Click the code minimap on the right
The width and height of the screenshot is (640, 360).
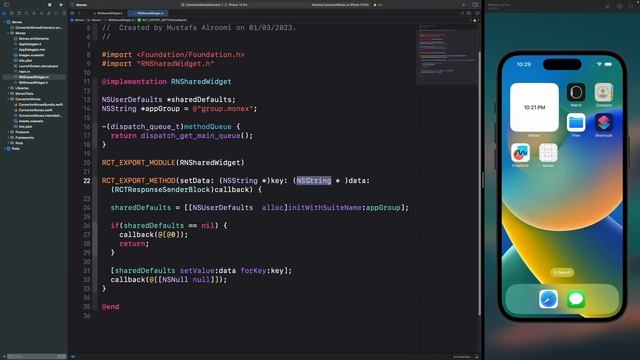[x=447, y=54]
